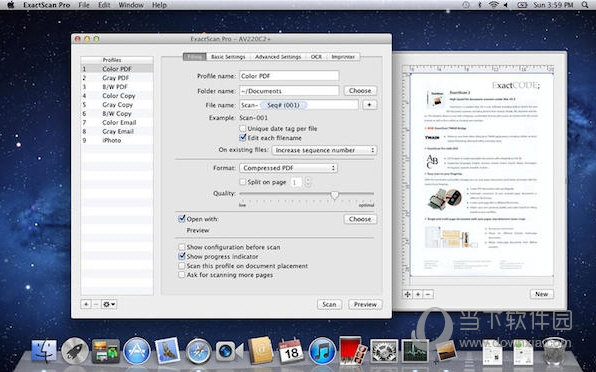
Task: Launch App Store from the dock
Action: pyautogui.click(x=136, y=351)
